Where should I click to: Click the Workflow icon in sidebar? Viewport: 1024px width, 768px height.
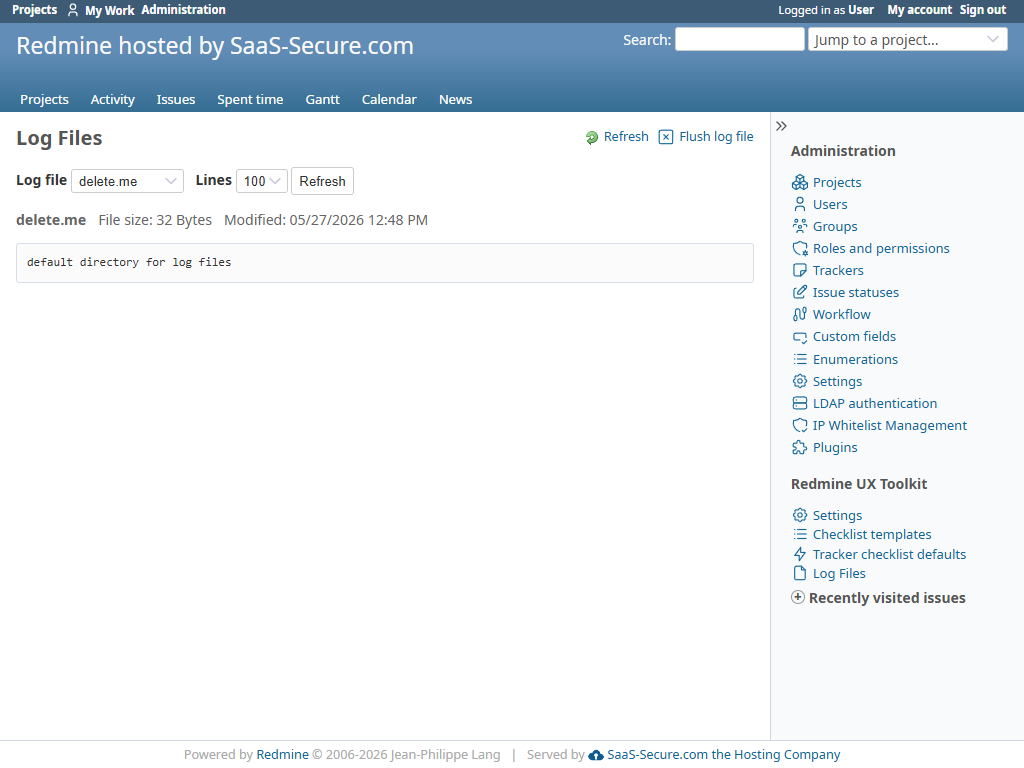coord(799,314)
